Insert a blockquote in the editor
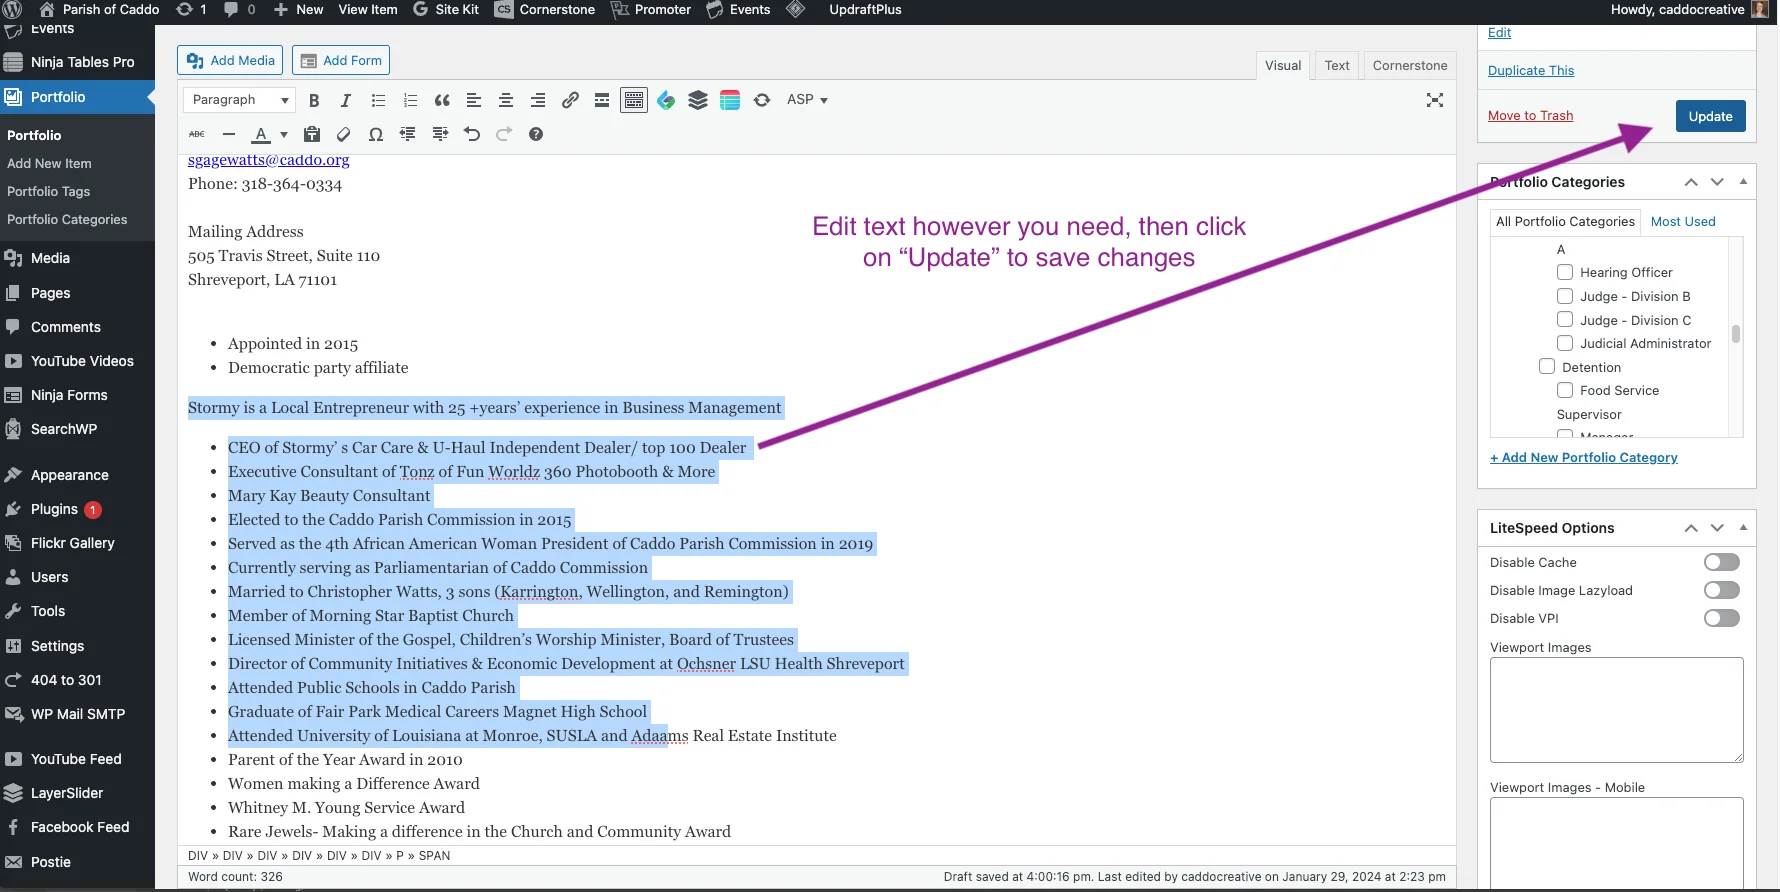 click(442, 100)
